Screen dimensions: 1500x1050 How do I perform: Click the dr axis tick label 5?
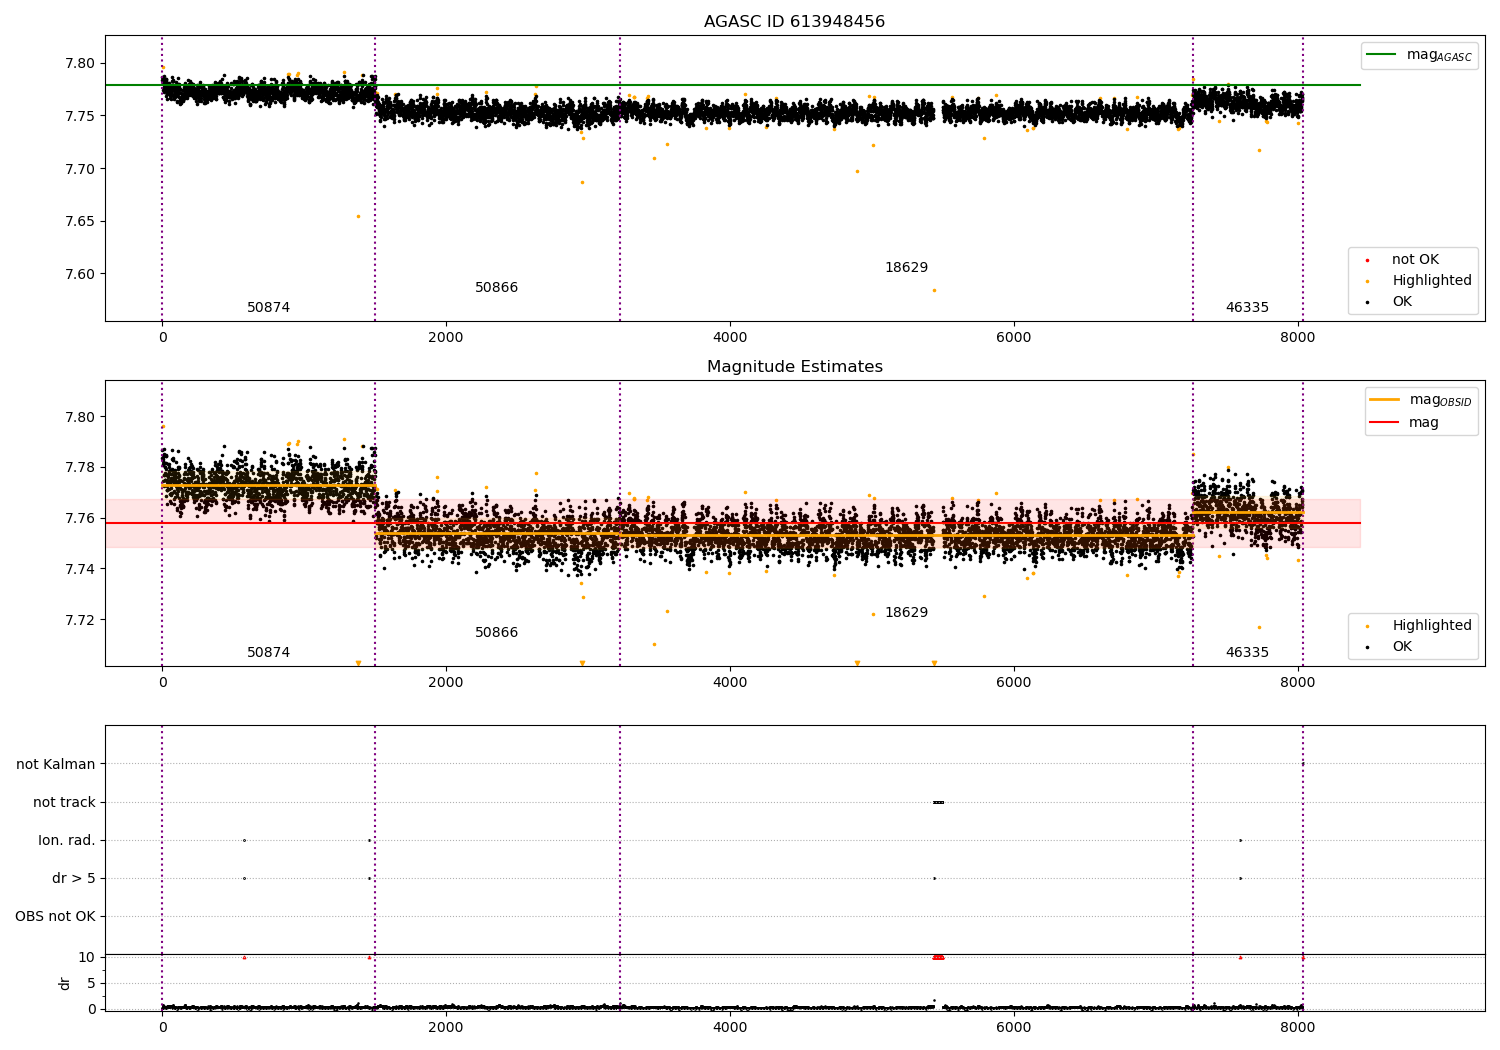(91, 984)
